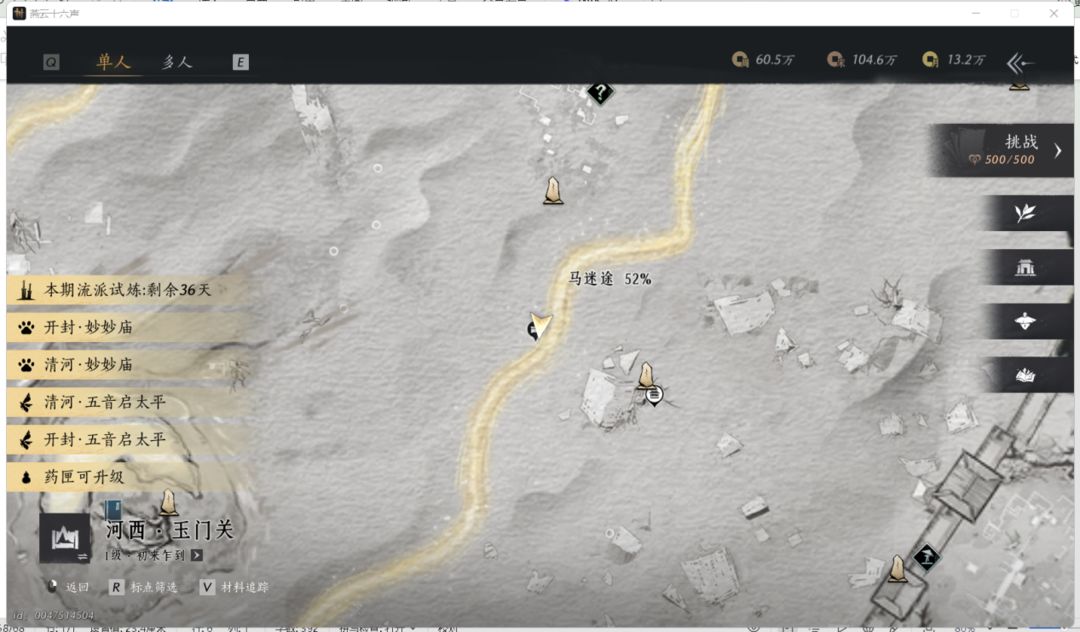
Task: Click the 60.5万 currency indicator
Action: tap(762, 60)
